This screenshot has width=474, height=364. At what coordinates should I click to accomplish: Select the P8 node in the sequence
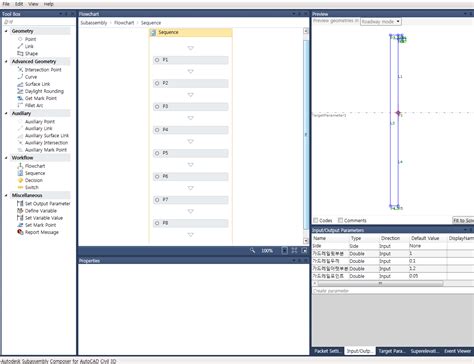coord(191,223)
